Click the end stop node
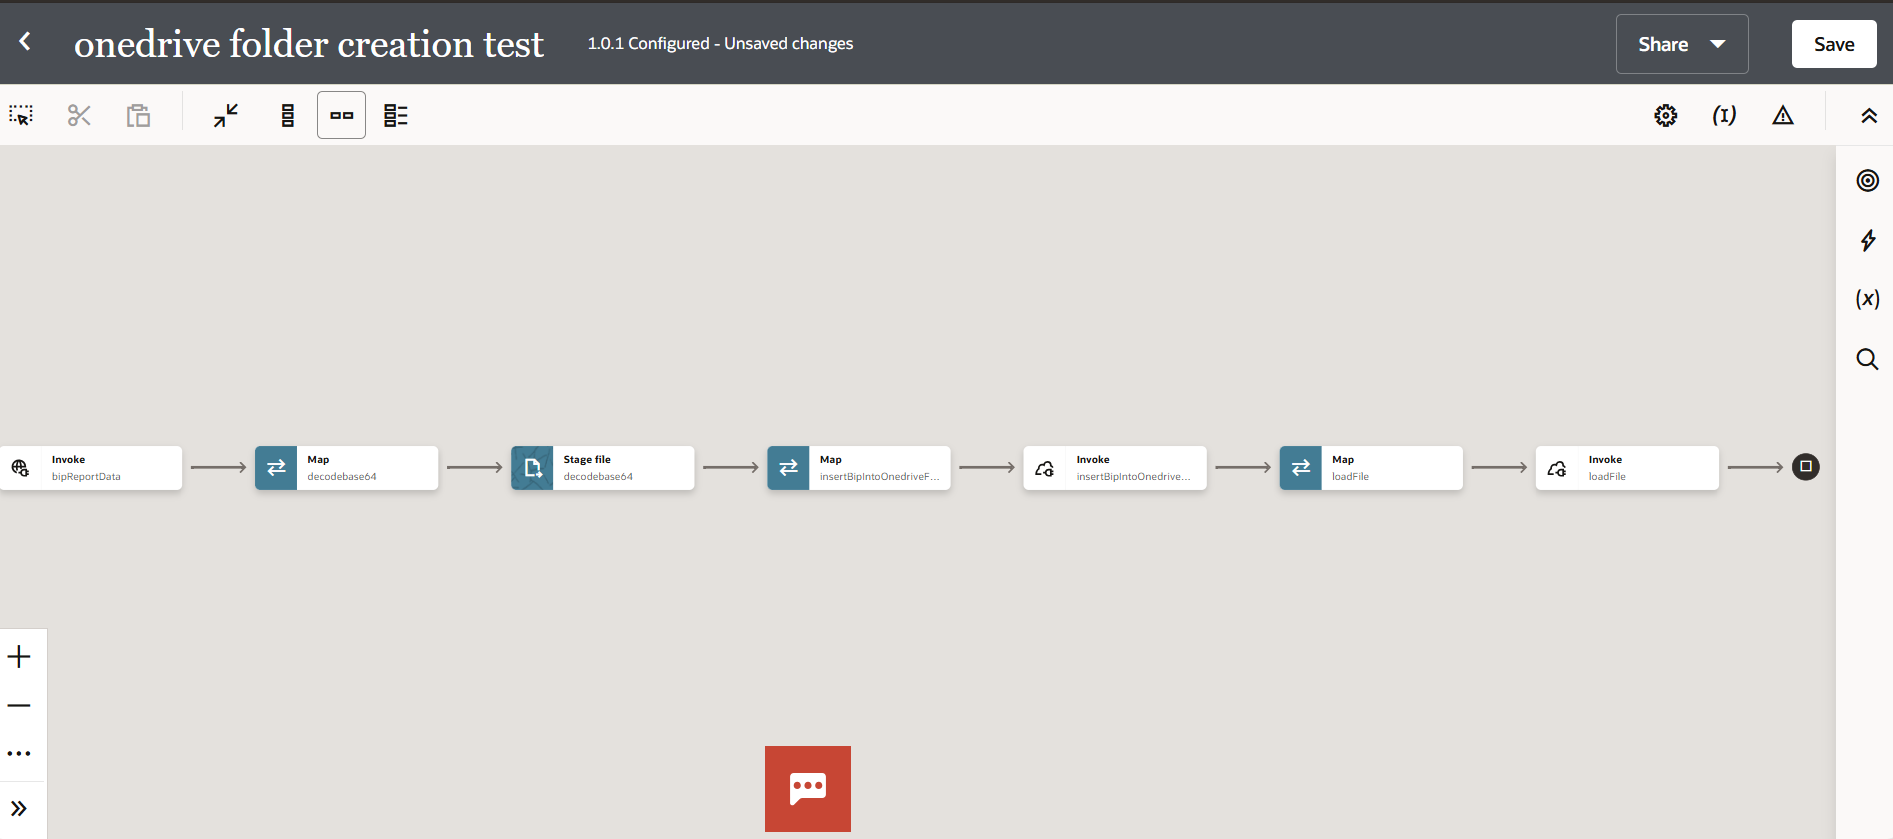The height and width of the screenshot is (839, 1893). [1806, 467]
